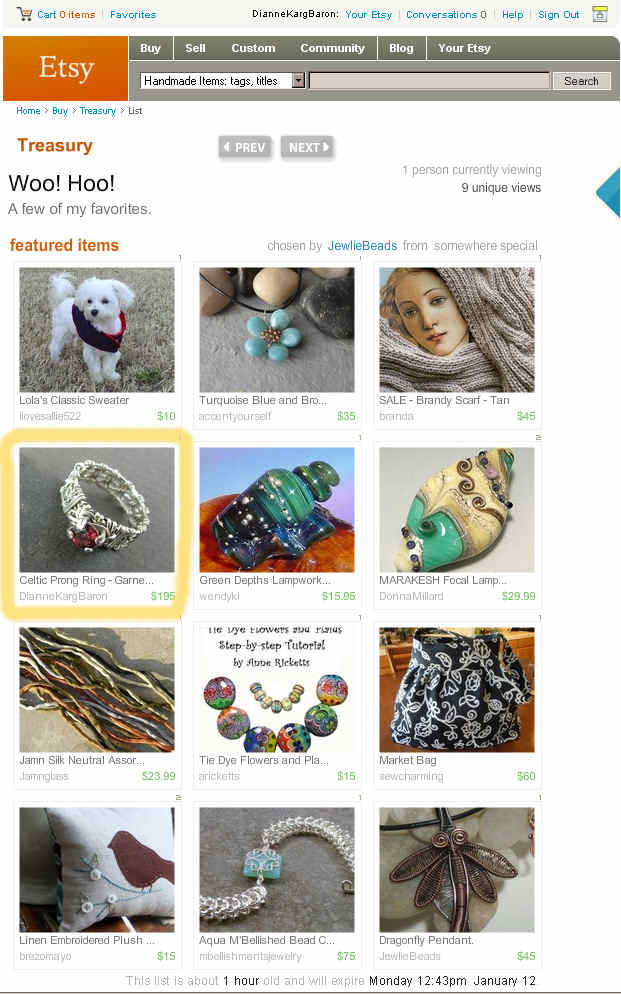Go to next treasury with NEXT
Viewport: 621px width, 994px height.
[307, 147]
